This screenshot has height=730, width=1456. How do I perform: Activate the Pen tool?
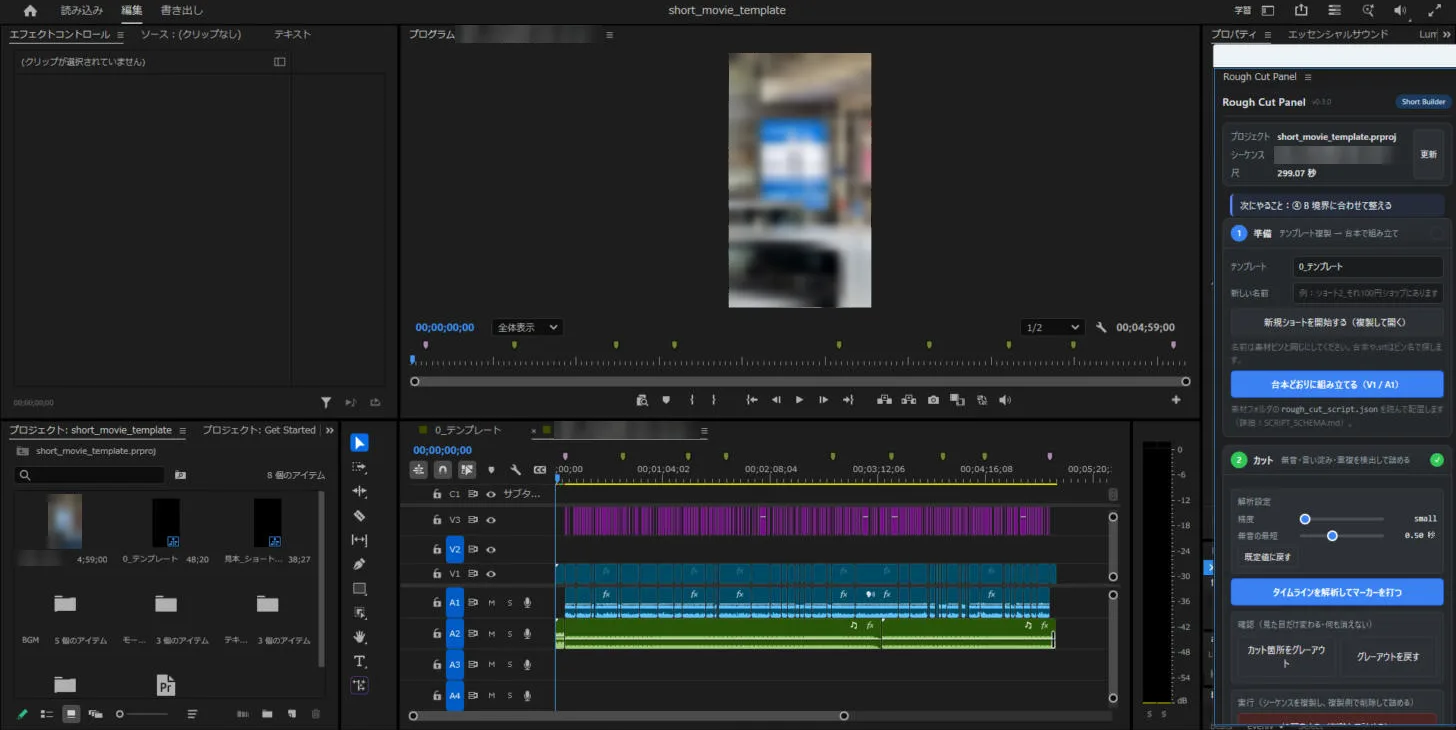(360, 564)
